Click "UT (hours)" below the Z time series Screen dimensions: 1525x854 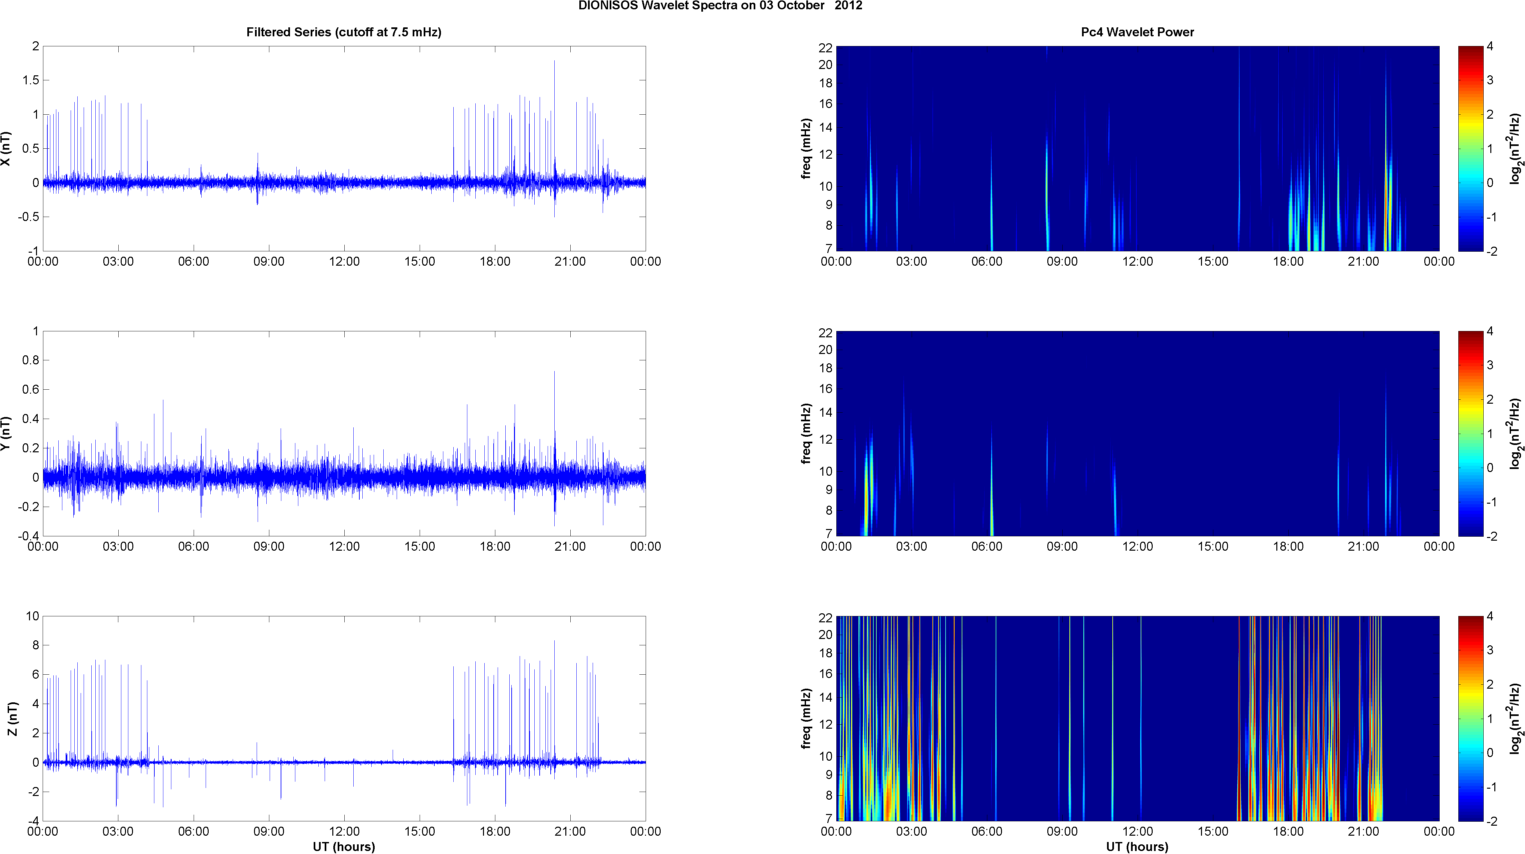[x=344, y=847]
